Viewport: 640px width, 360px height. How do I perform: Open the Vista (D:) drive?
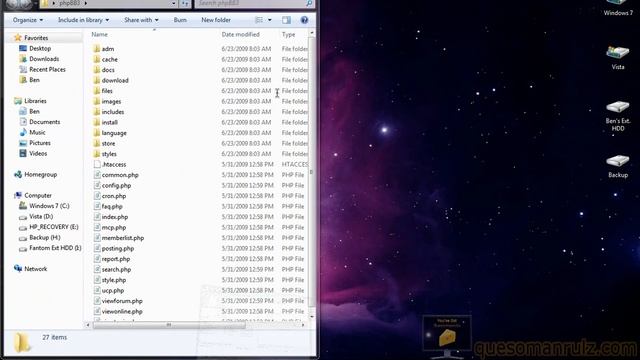(x=41, y=217)
